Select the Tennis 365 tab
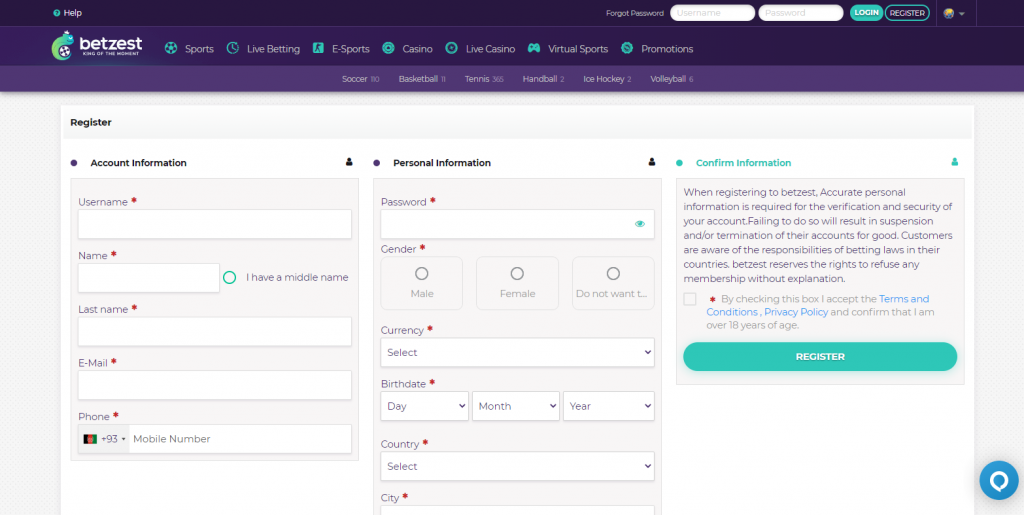Viewport: 1024px width, 515px height. click(484, 79)
